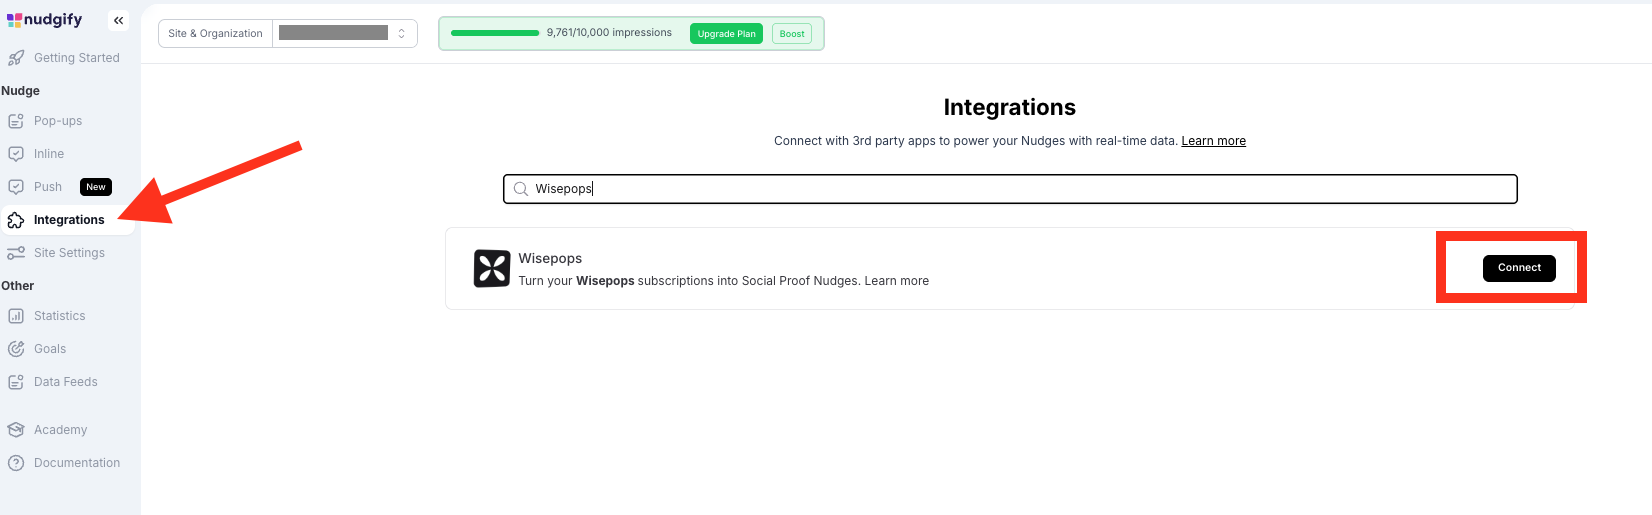Click the Push sidebar icon

(x=16, y=187)
